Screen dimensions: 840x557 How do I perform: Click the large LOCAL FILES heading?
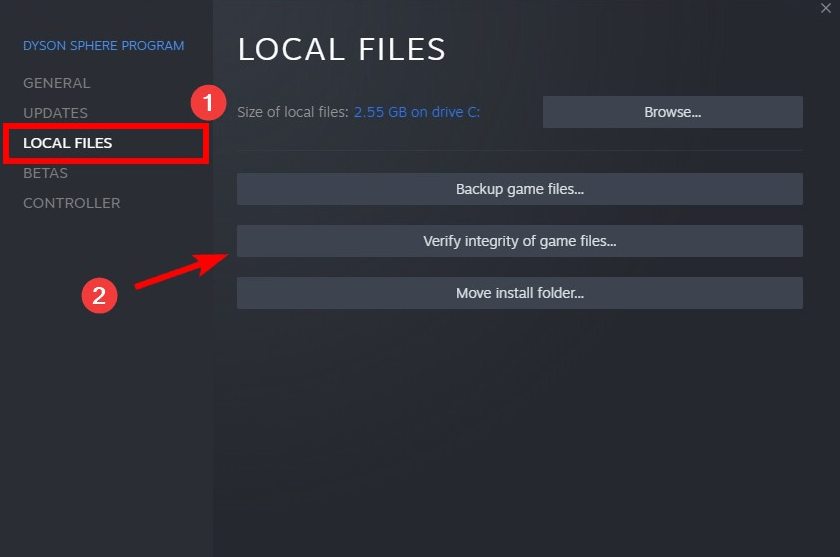point(341,49)
